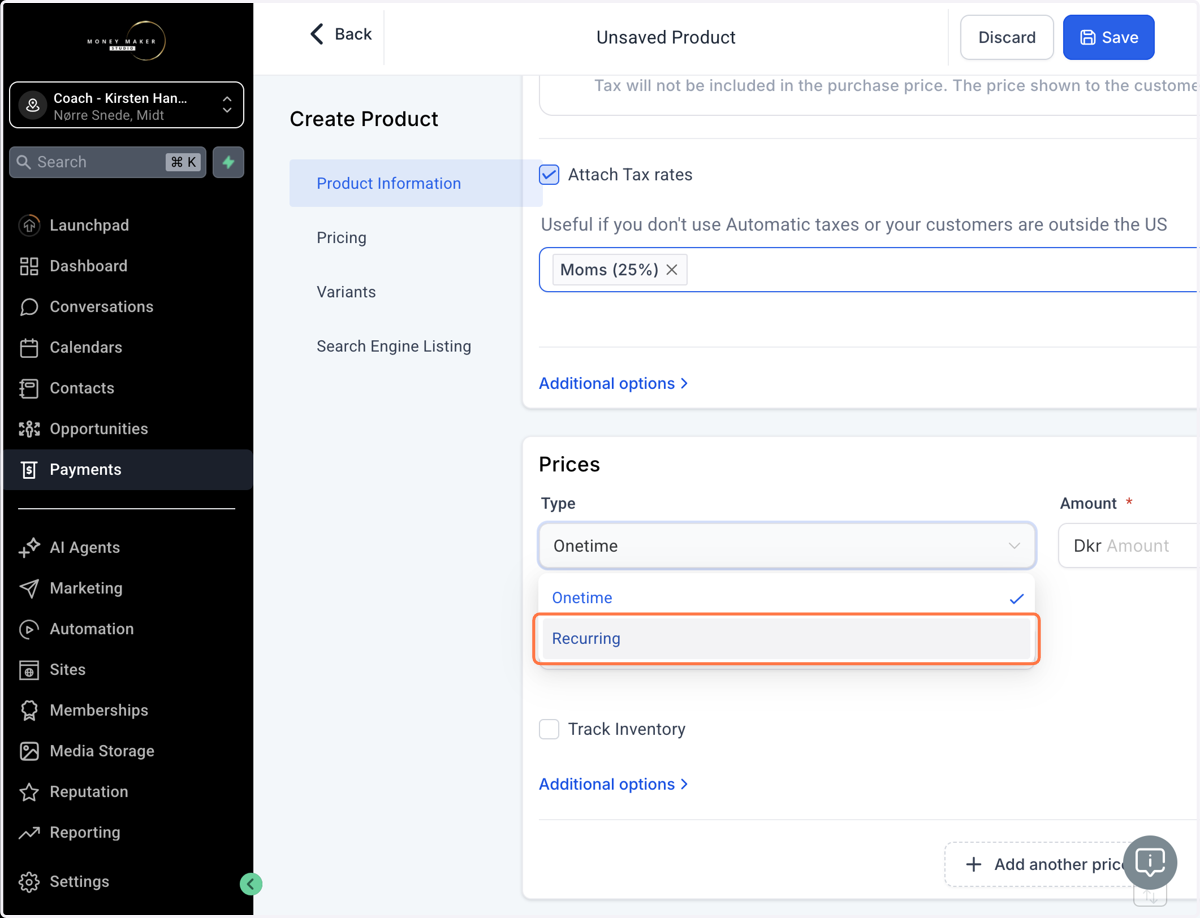Expand Additional options under tax rates
1200x918 pixels.
pyautogui.click(x=613, y=383)
